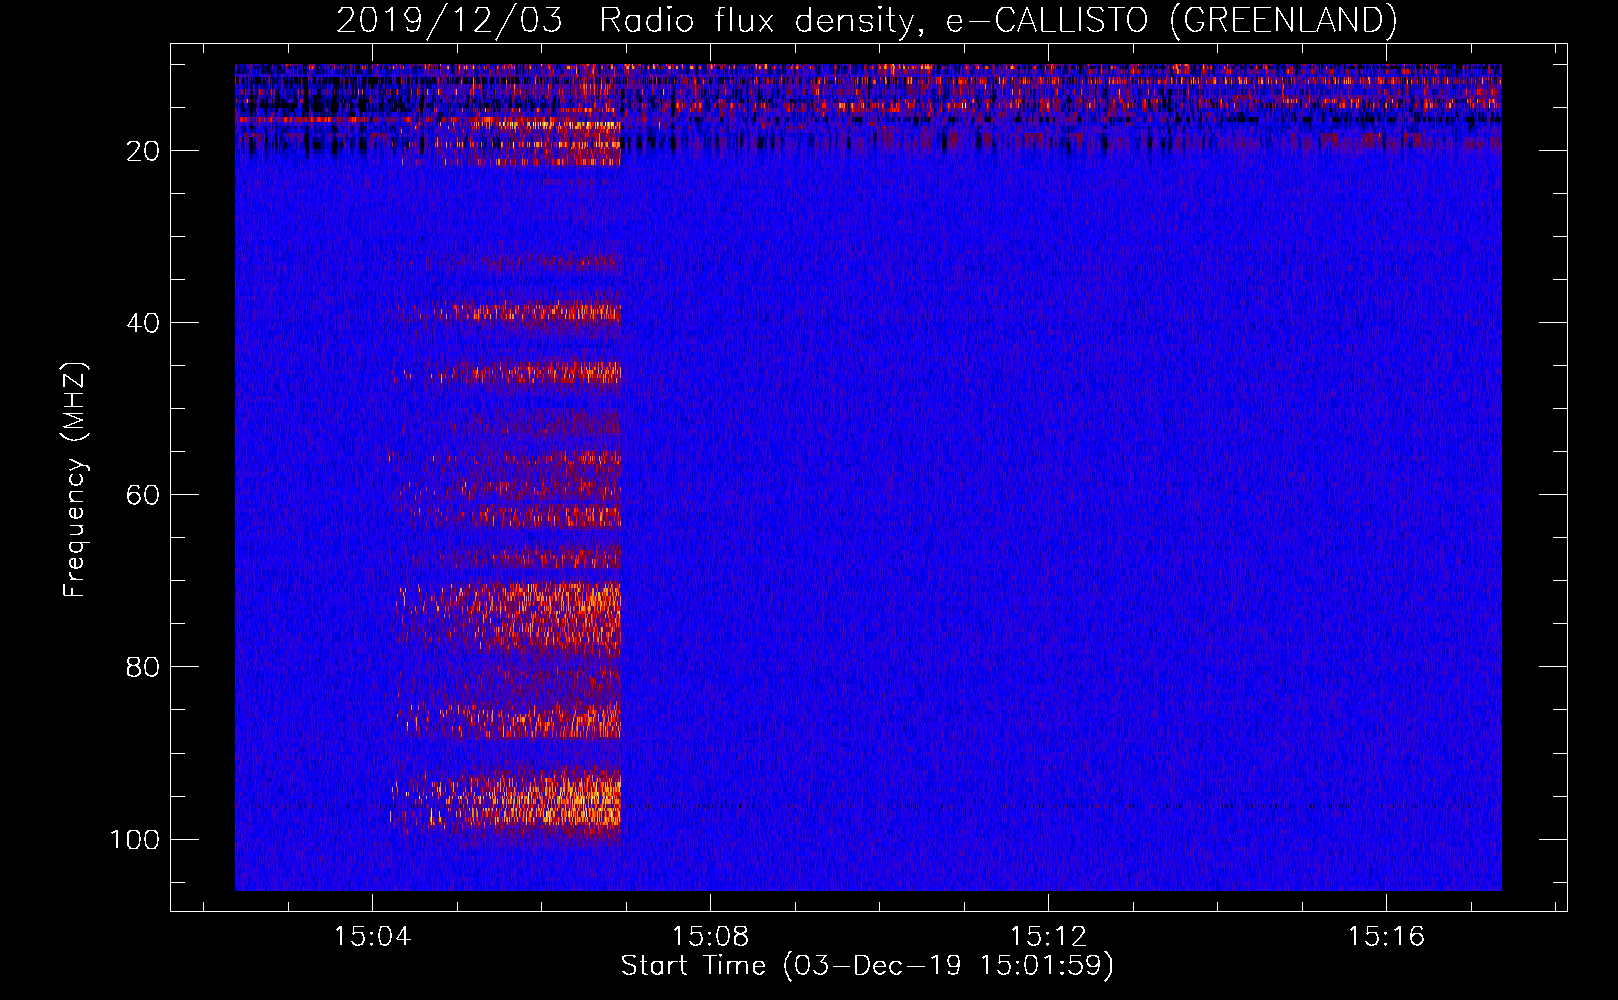Click the 15:12 time tick label
1618x1000 pixels.
click(x=1048, y=937)
